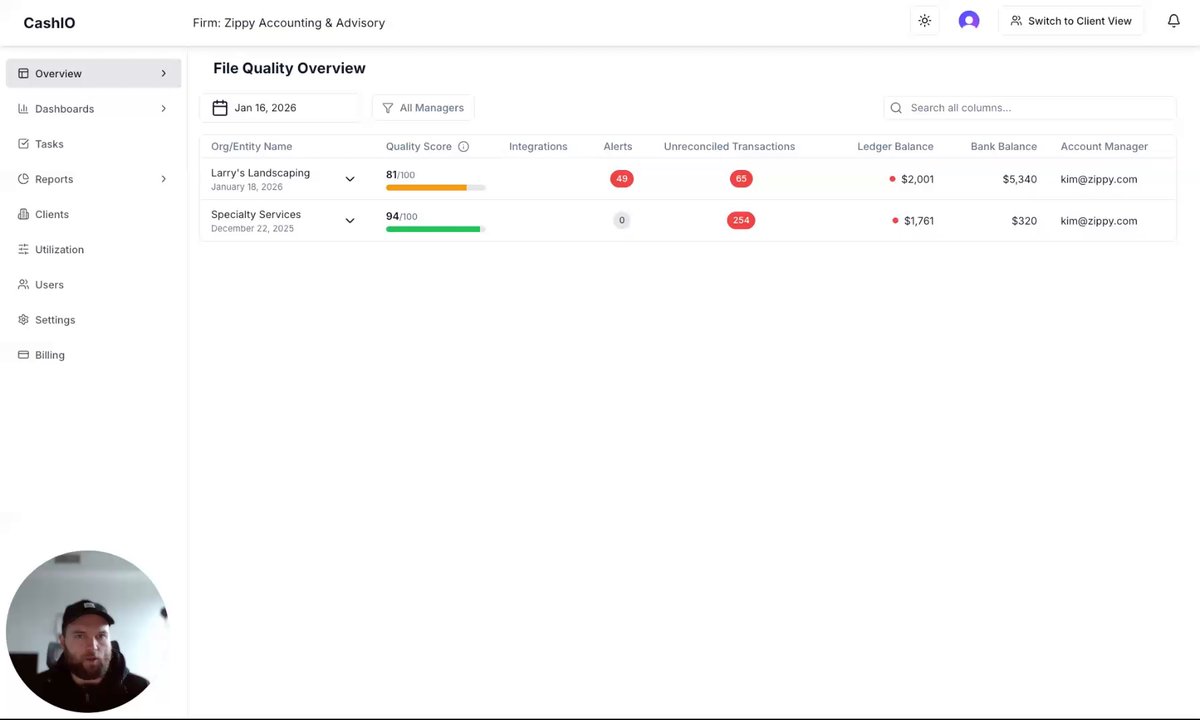The image size is (1200, 720).
Task: Open the Users menu item
Action: point(49,285)
